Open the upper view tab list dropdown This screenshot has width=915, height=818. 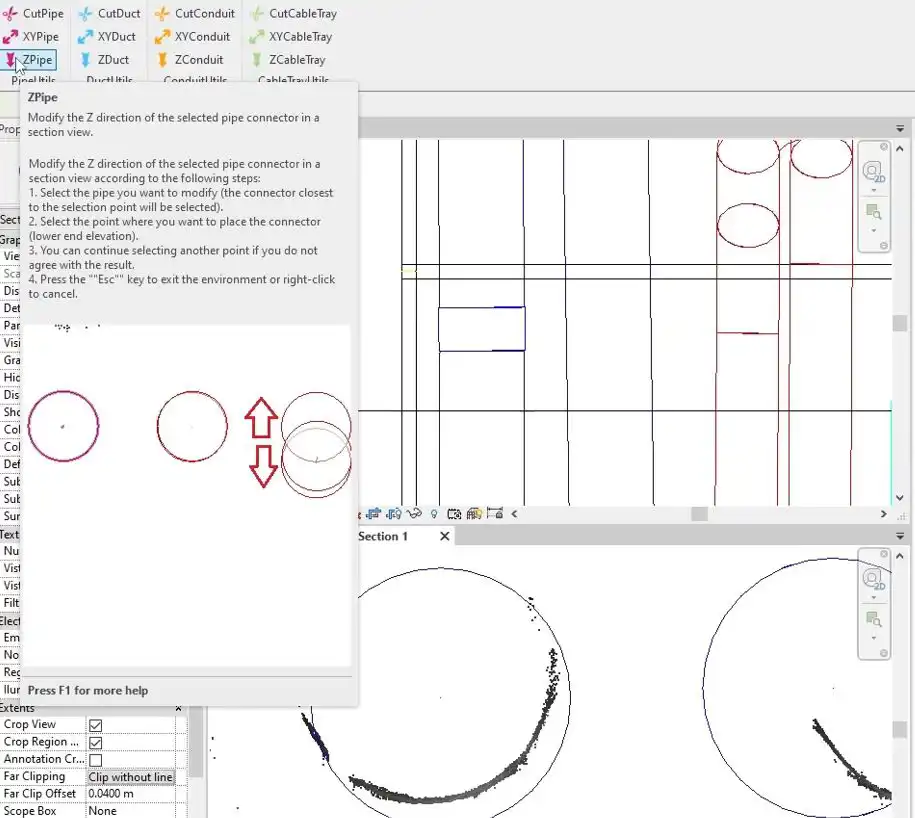click(900, 128)
